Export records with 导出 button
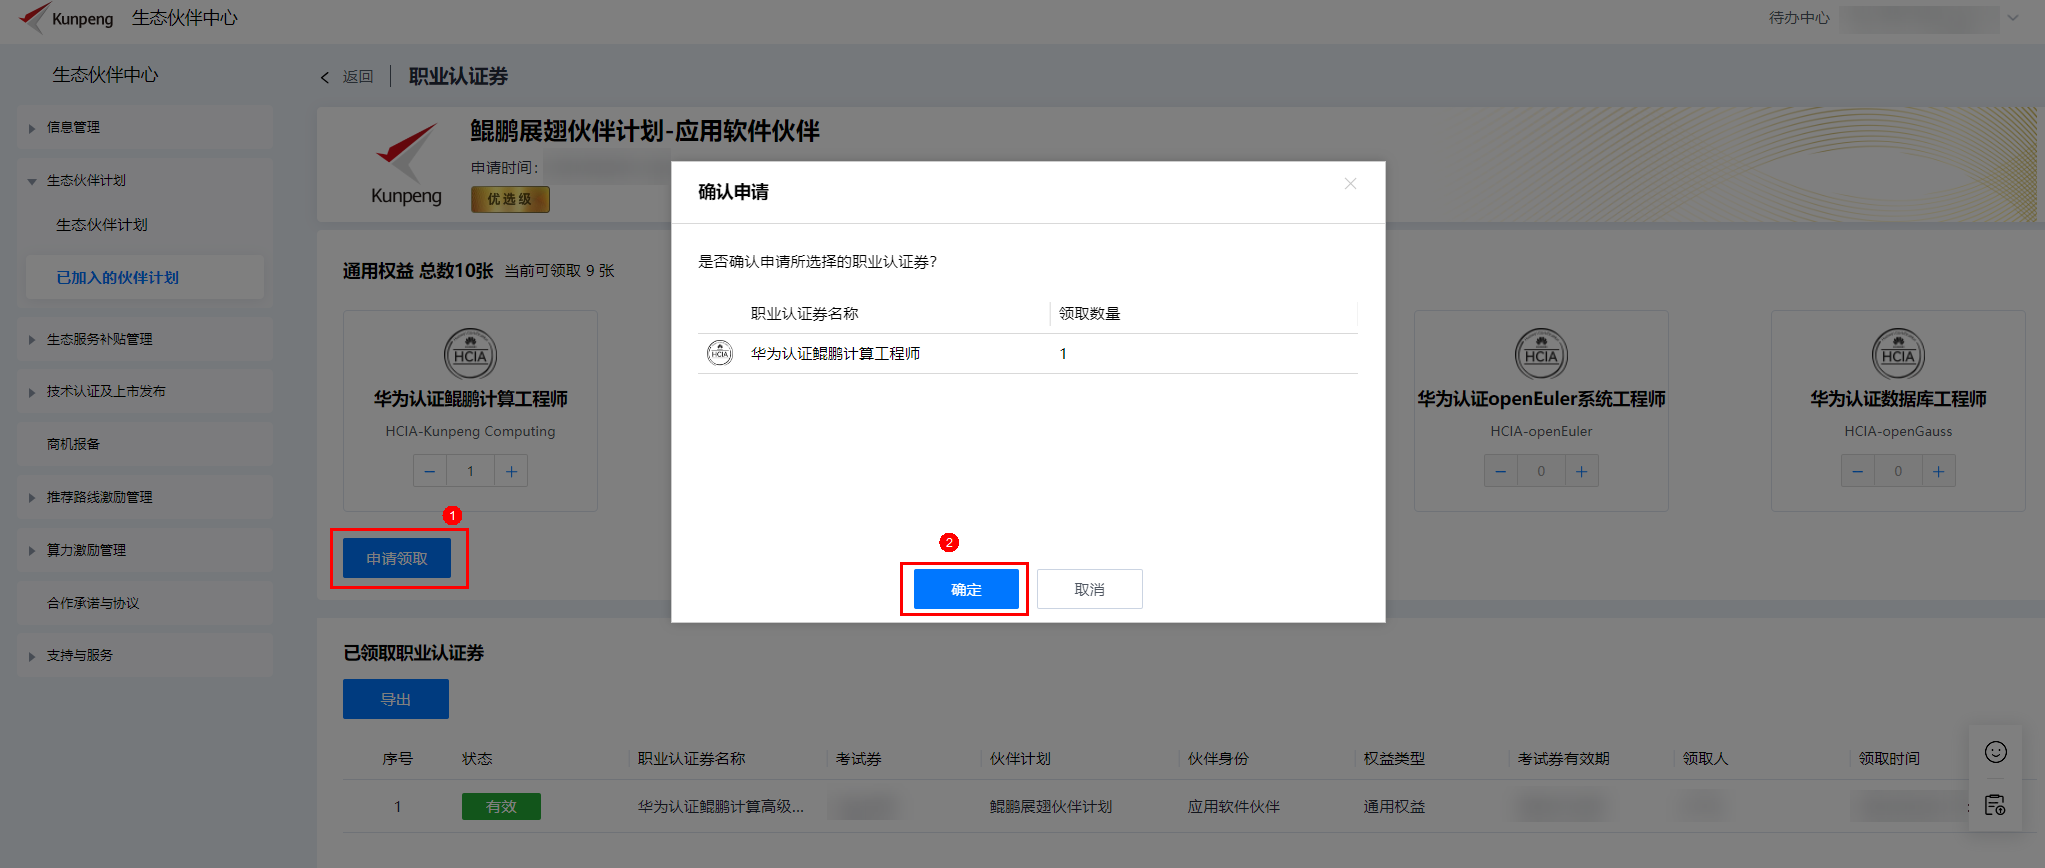2045x868 pixels. click(x=396, y=699)
